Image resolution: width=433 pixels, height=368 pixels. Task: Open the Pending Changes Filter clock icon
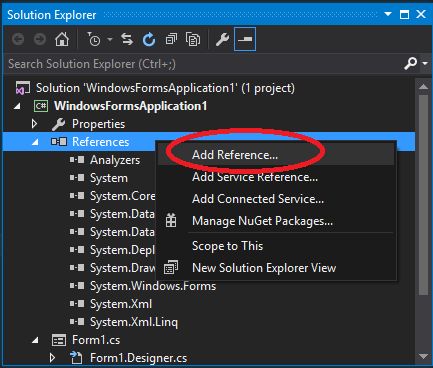tap(94, 40)
